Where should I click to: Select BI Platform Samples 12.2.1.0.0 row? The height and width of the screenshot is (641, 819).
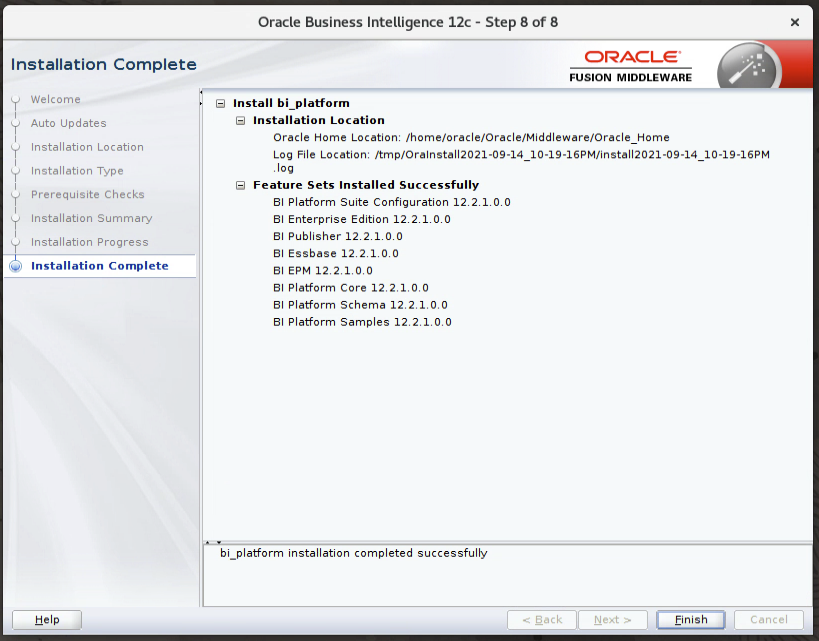pos(362,322)
